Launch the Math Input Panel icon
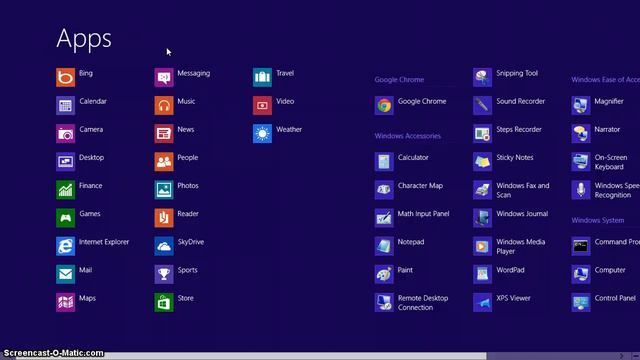 384,218
